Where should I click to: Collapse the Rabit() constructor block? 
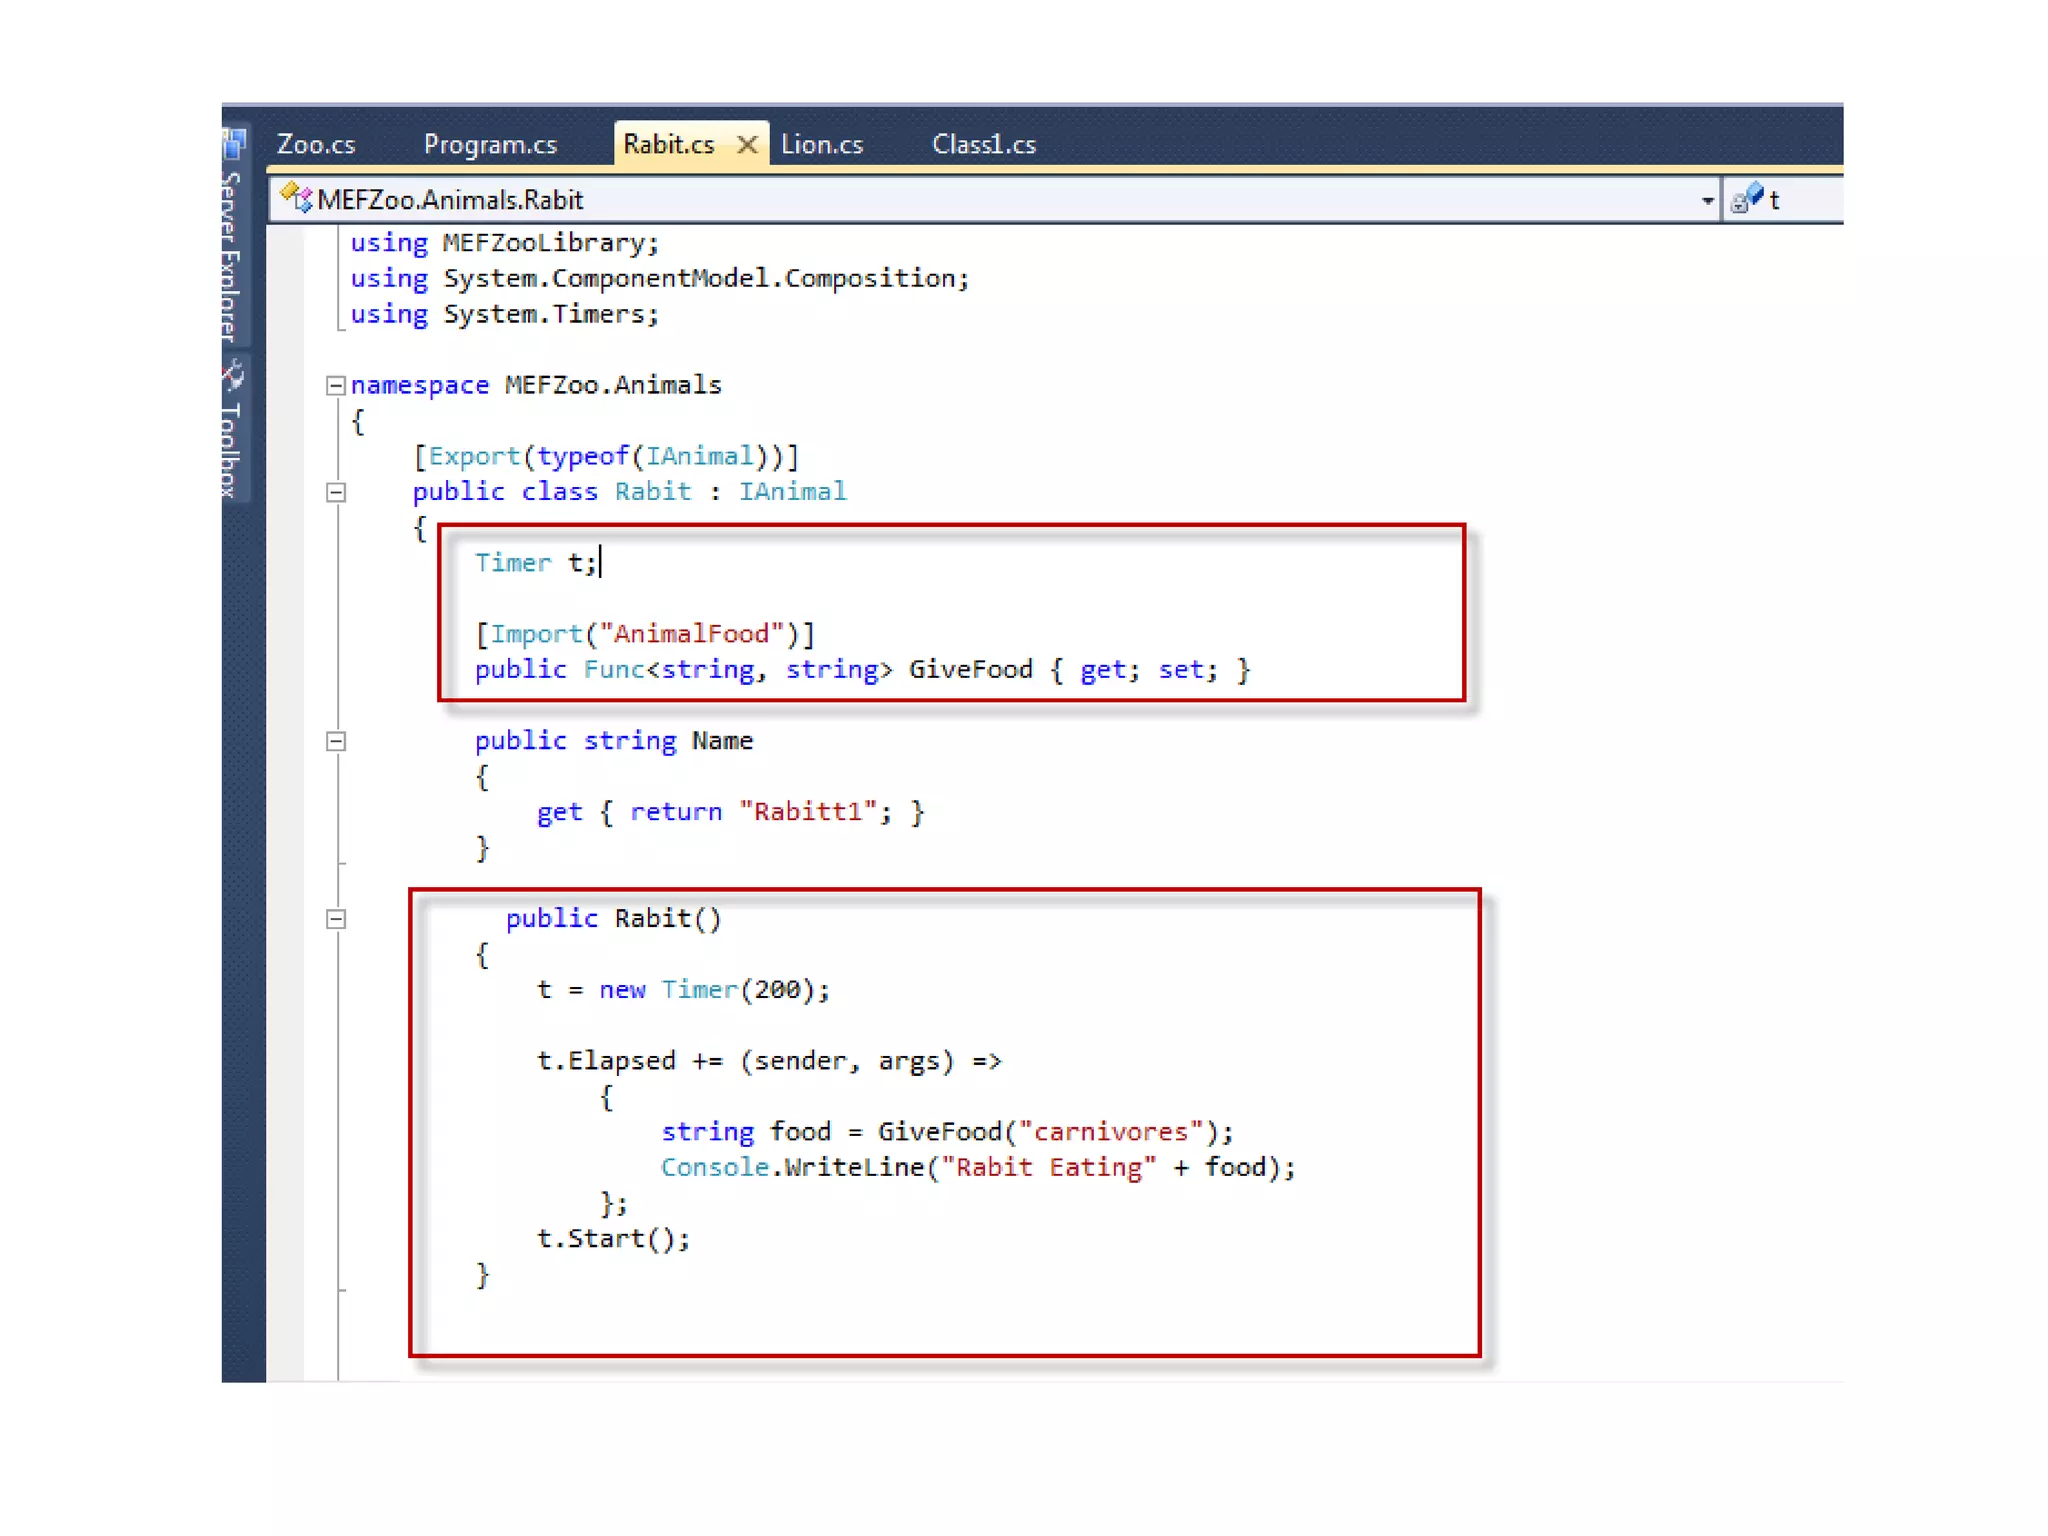[x=336, y=919]
